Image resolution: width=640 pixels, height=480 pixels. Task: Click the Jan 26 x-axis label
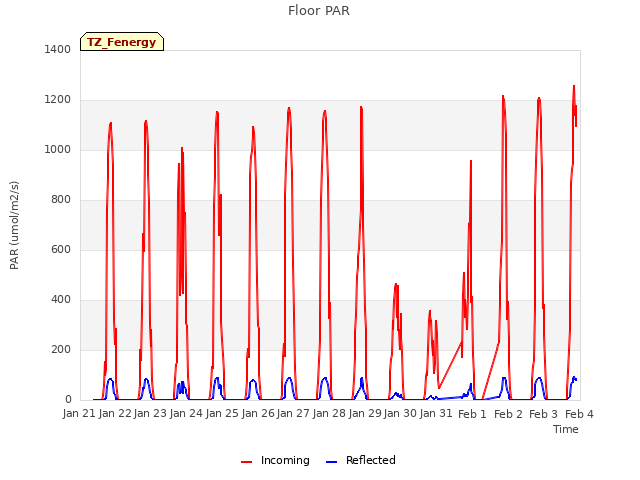pyautogui.click(x=258, y=414)
